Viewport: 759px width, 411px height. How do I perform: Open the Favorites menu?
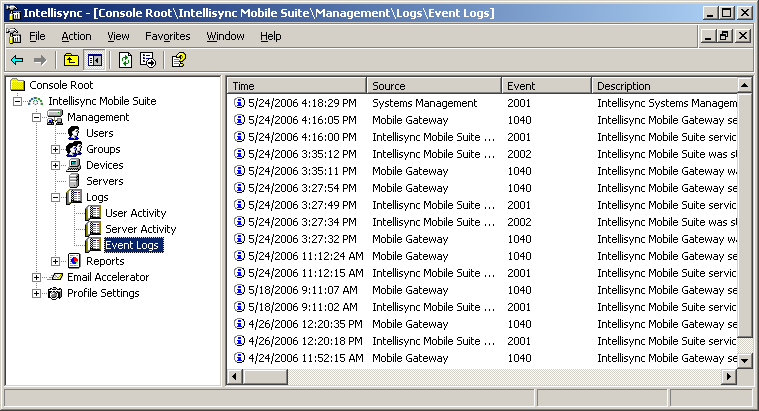pyautogui.click(x=167, y=36)
